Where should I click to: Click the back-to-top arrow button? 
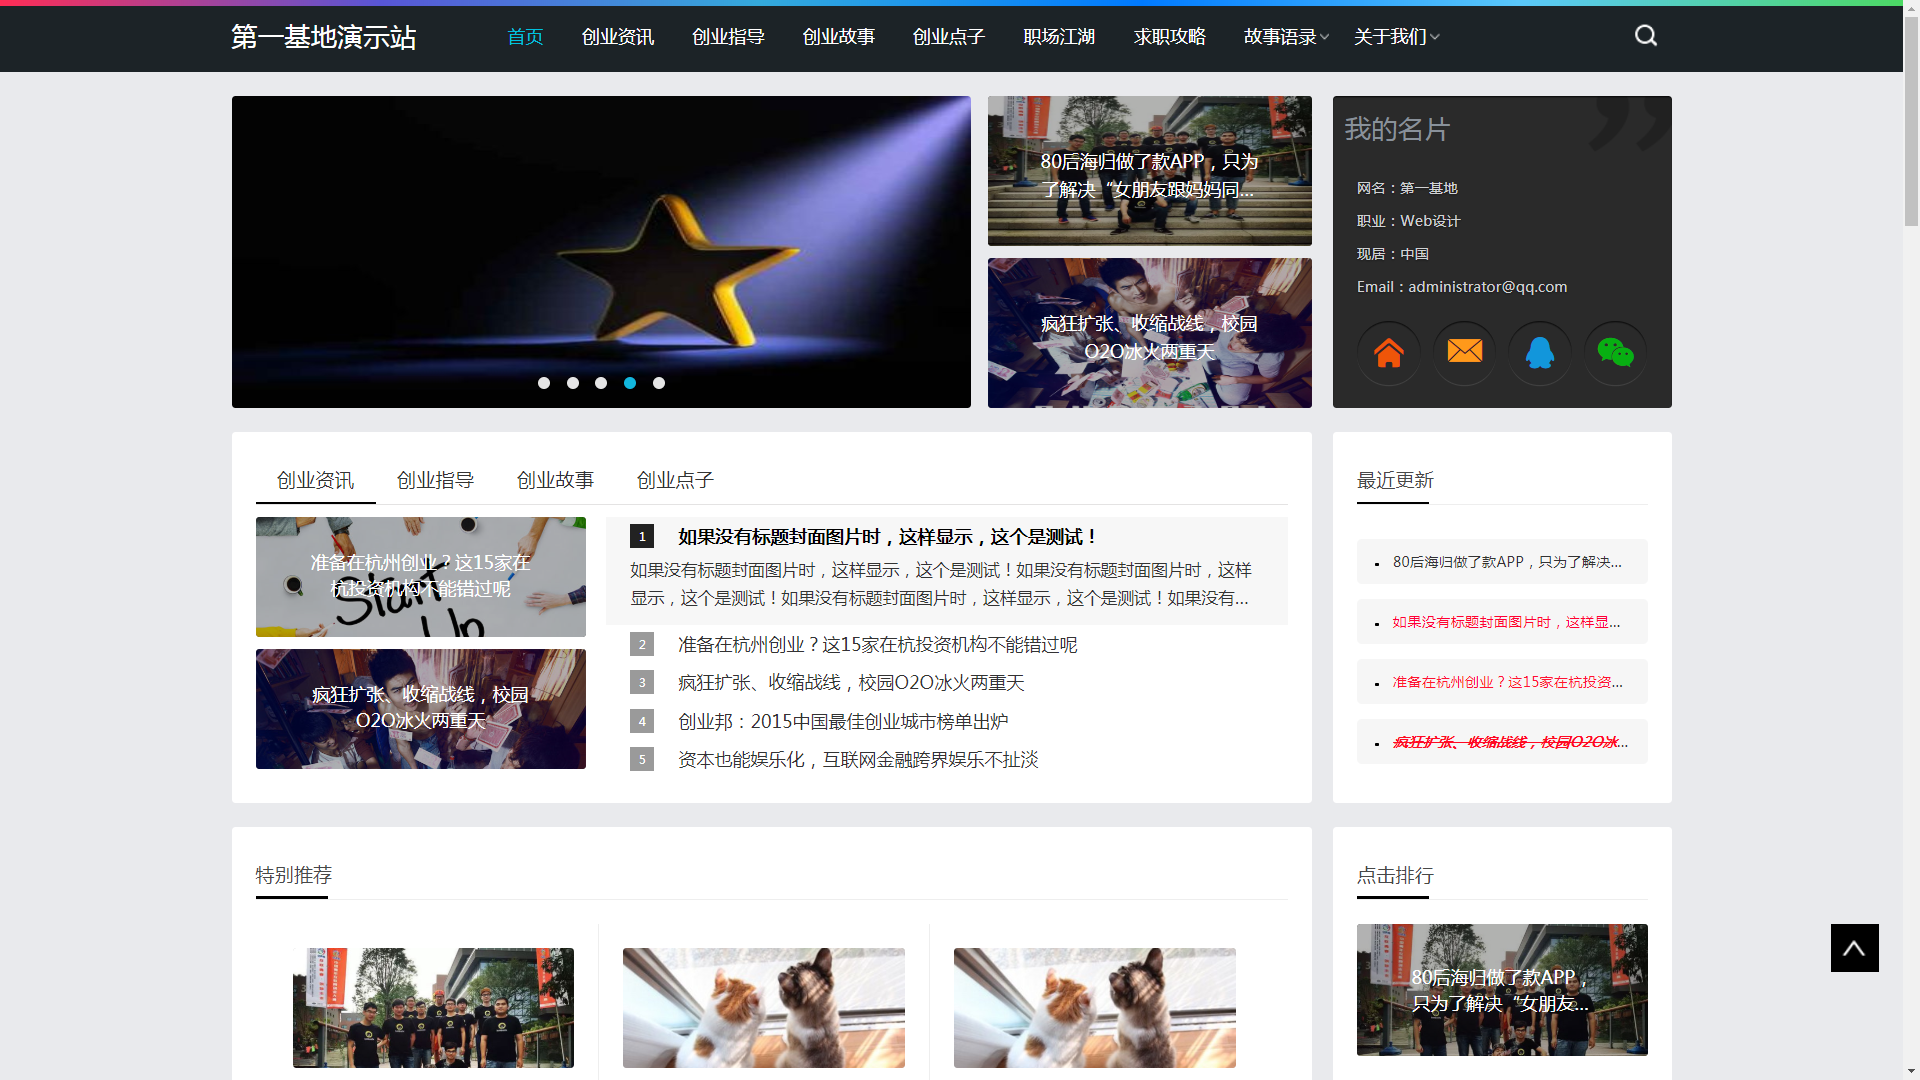[1854, 948]
